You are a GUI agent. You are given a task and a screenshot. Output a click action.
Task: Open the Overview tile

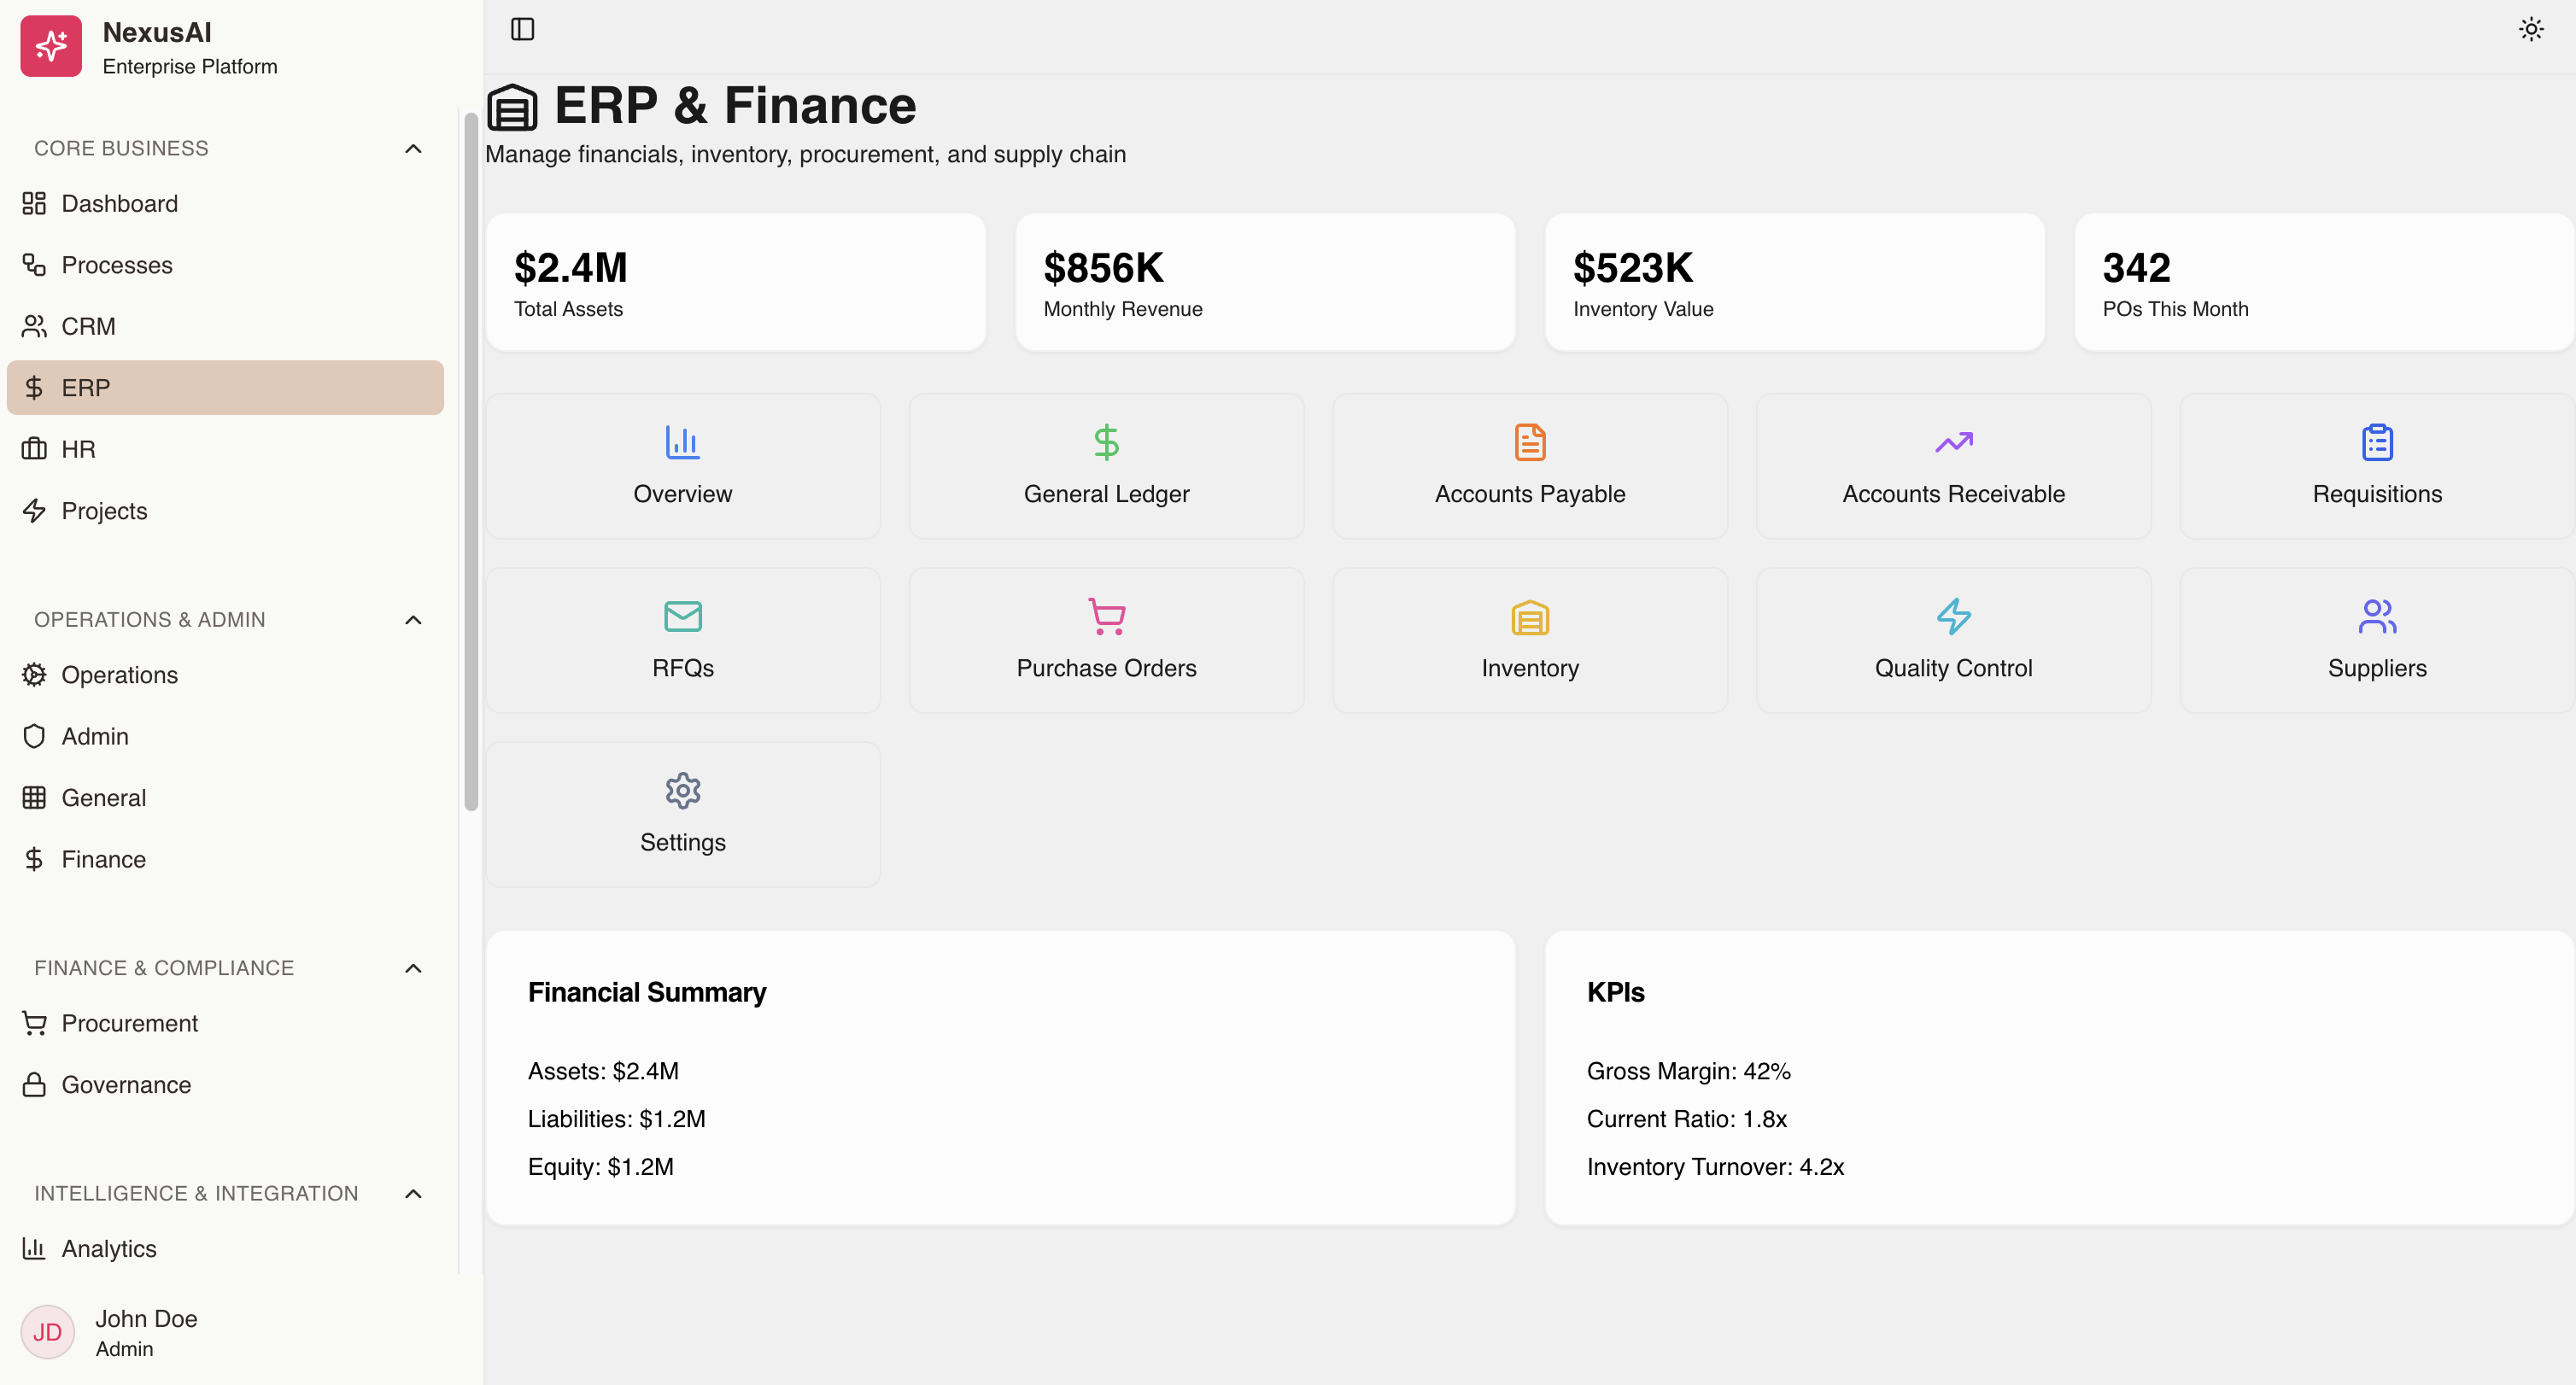(x=682, y=466)
